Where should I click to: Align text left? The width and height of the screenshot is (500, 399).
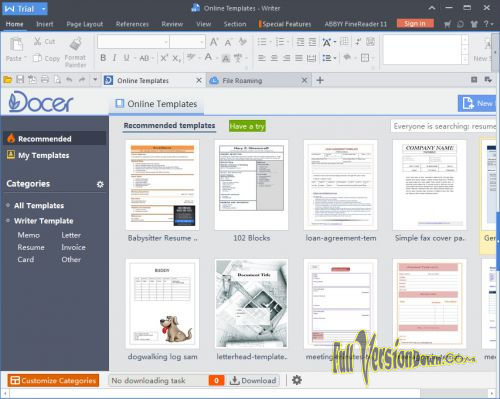pyautogui.click(x=262, y=58)
